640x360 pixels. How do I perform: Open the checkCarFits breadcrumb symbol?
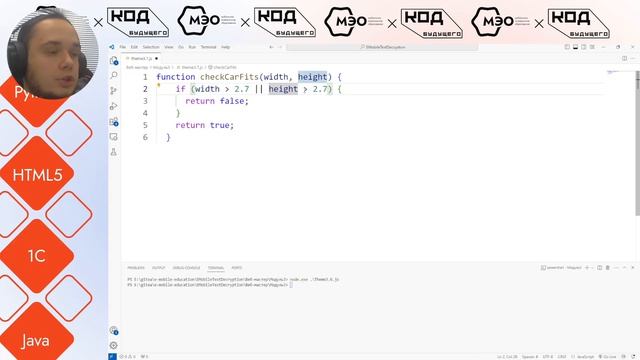222,67
